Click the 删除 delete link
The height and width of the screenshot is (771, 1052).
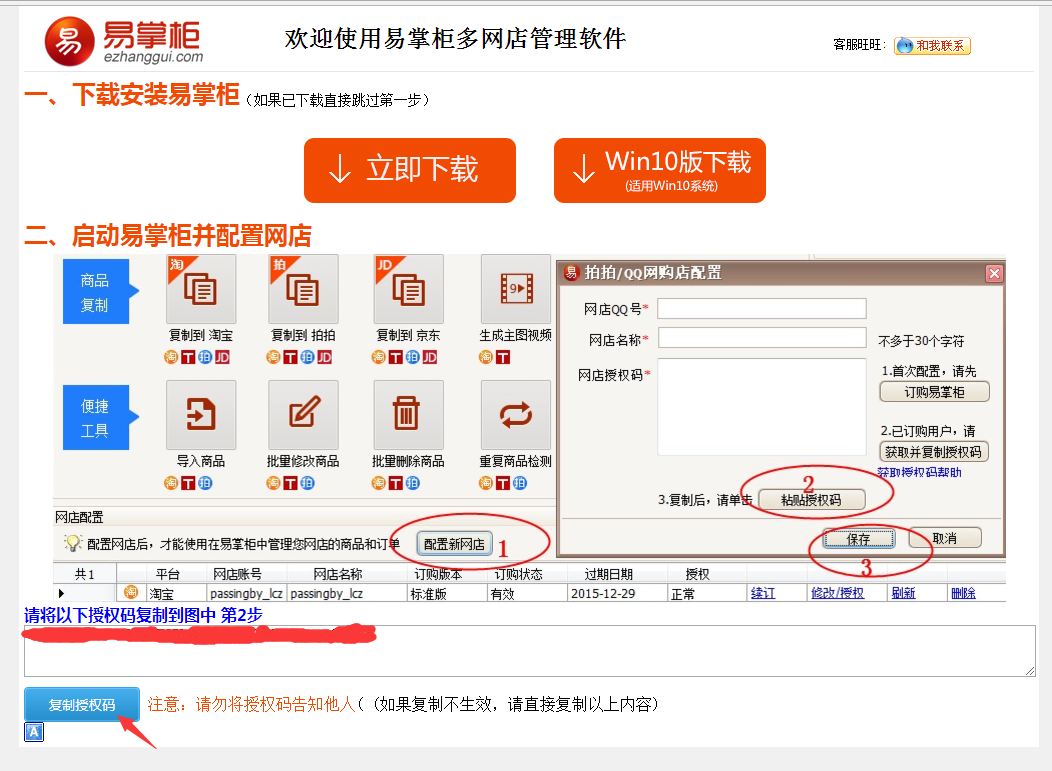pyautogui.click(x=963, y=593)
